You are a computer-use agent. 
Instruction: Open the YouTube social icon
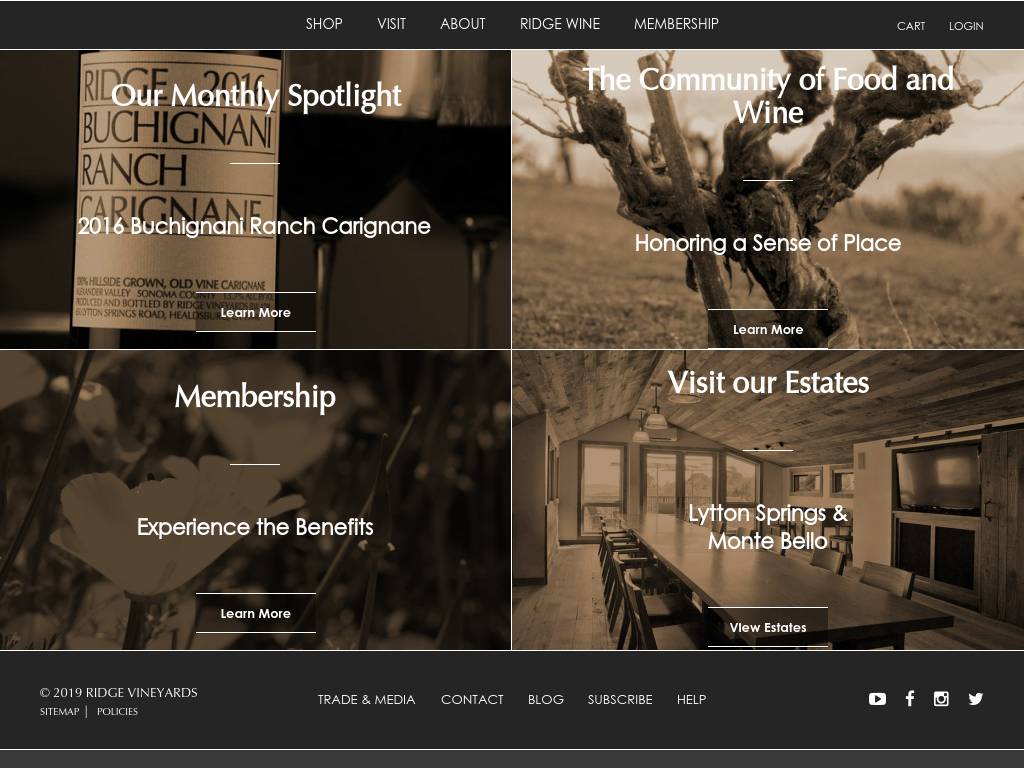point(877,699)
